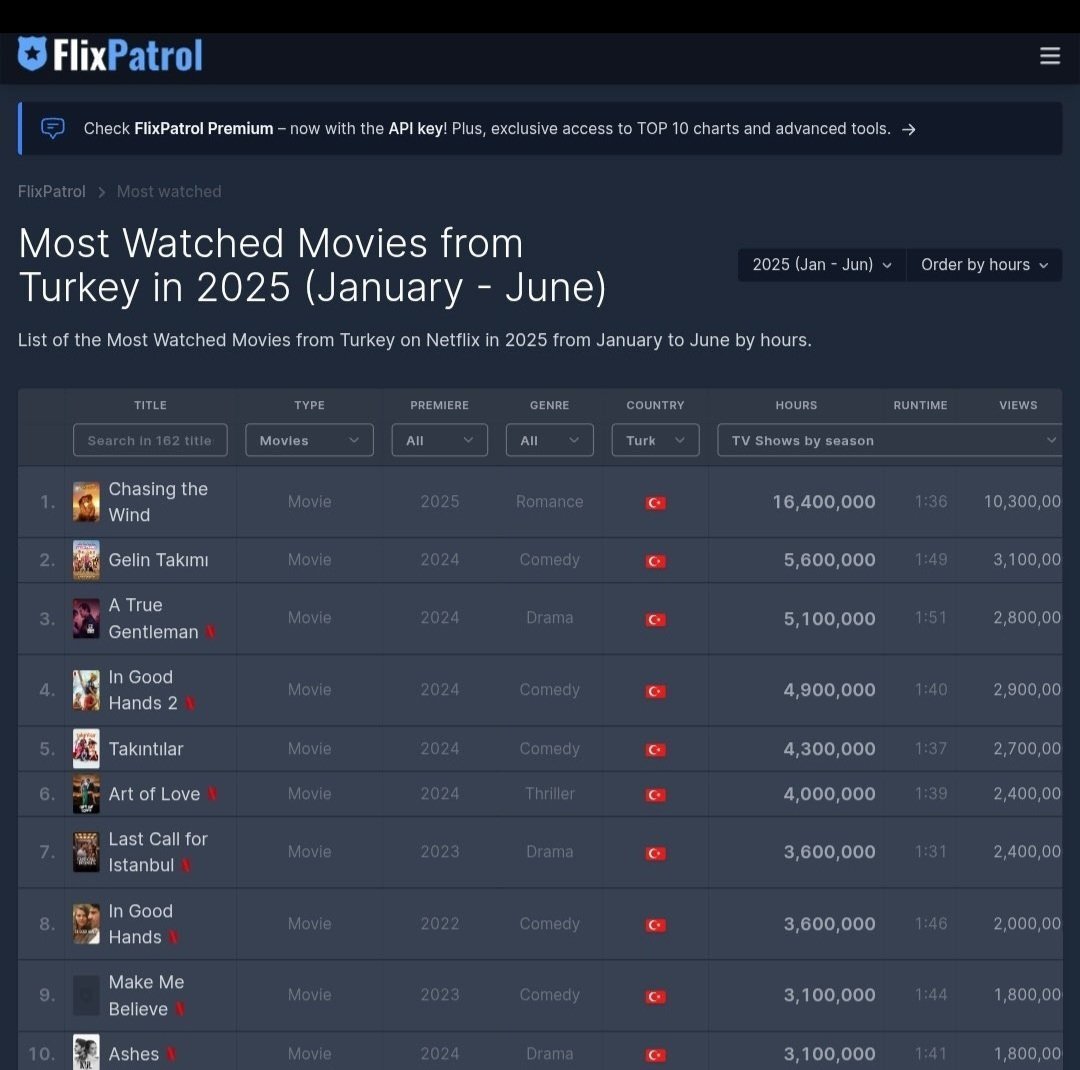Screen dimensions: 1080x1070
Task: Click Turkey flag in Ashes row
Action: pos(655,1055)
